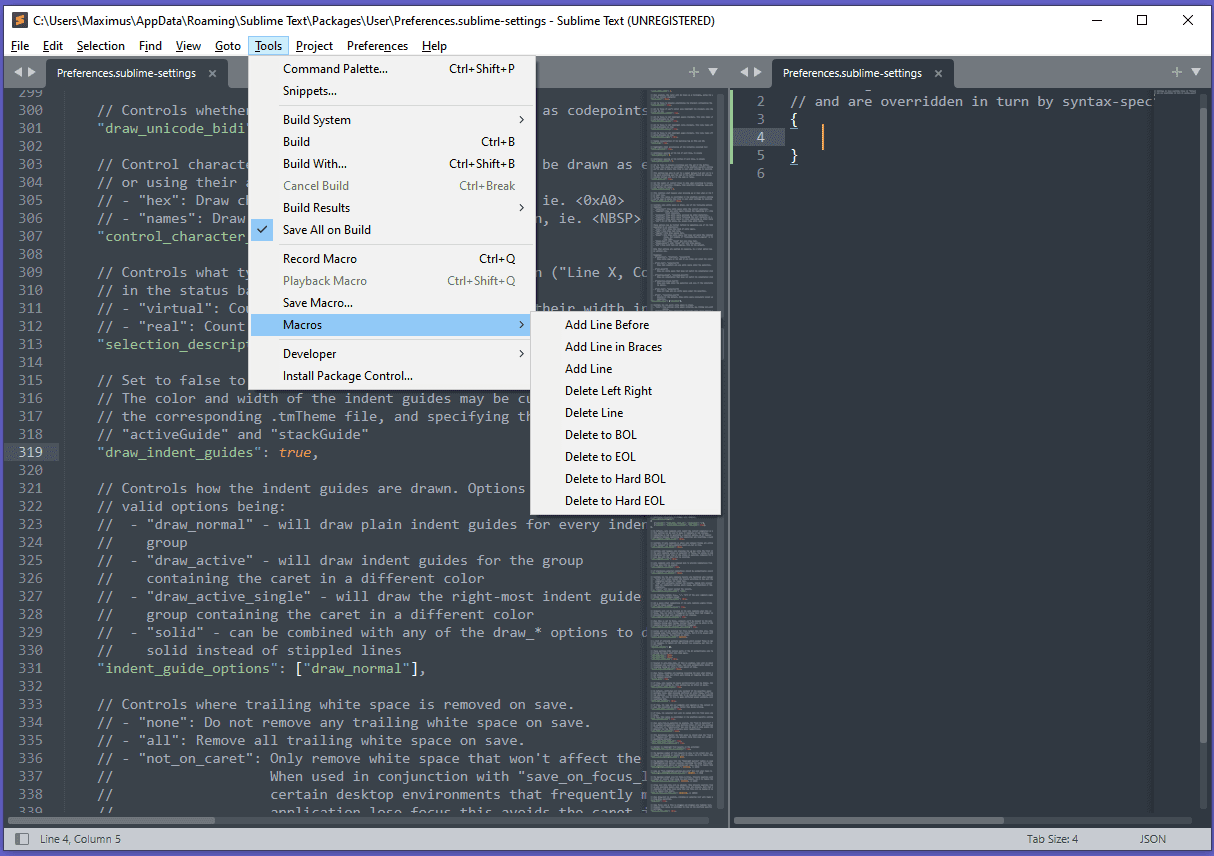Viewport: 1214px width, 856px height.
Task: Select the Build menu entry
Action: [x=392, y=142]
